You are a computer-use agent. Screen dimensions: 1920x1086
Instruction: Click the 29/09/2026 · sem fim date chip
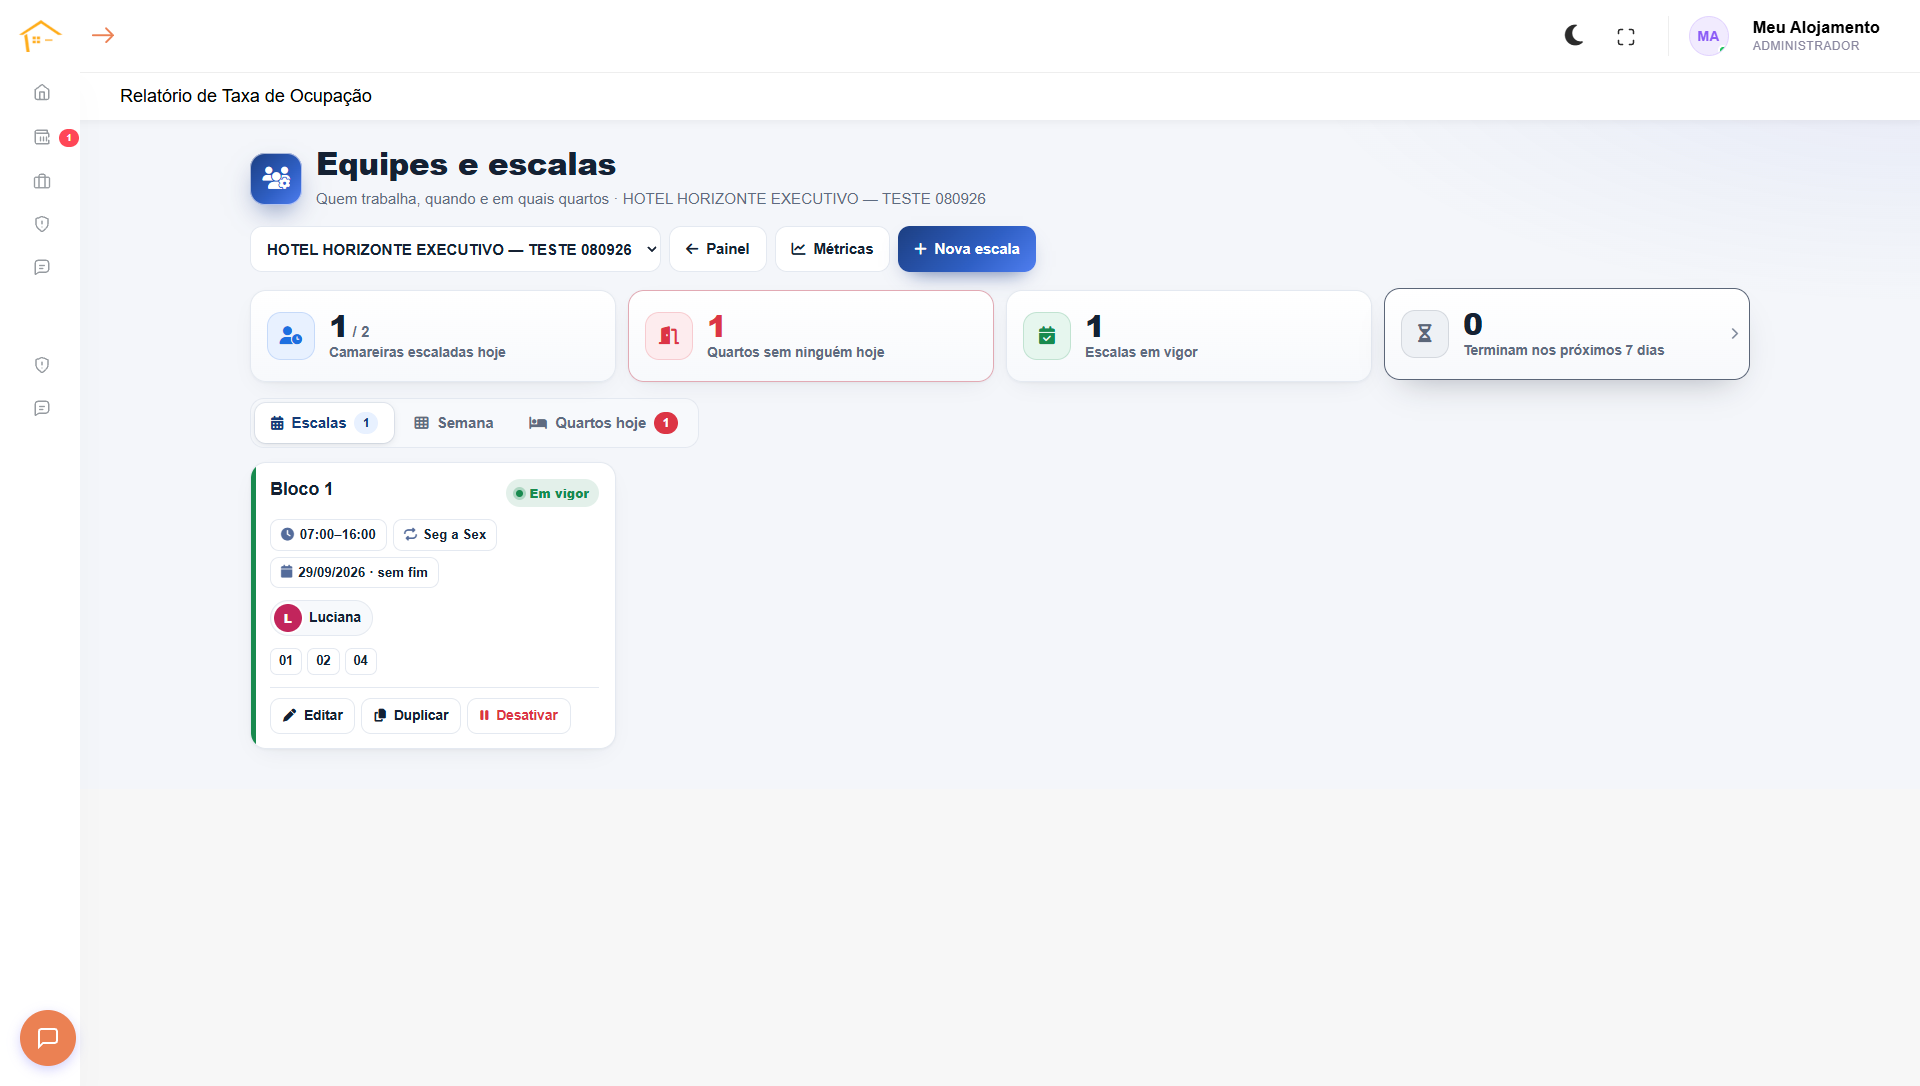(x=354, y=573)
